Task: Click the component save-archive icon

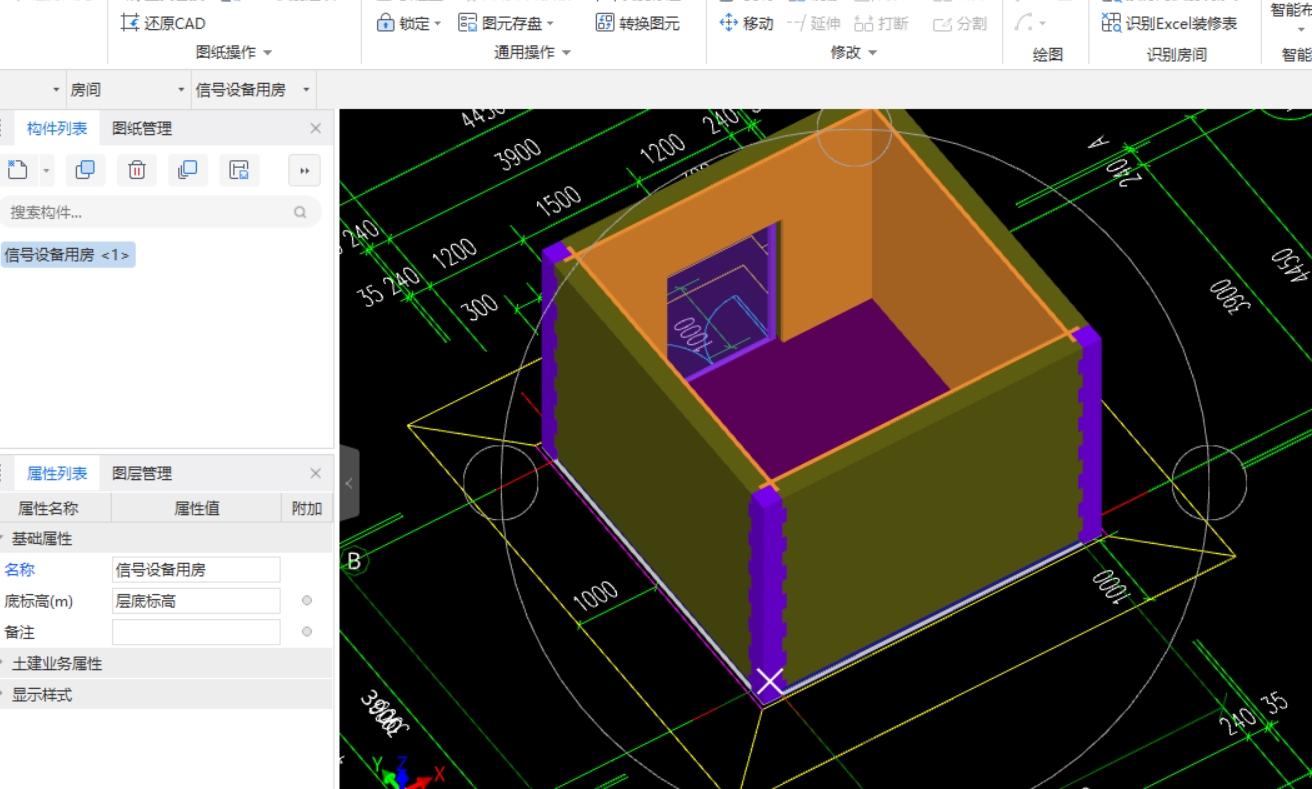Action: tap(239, 170)
